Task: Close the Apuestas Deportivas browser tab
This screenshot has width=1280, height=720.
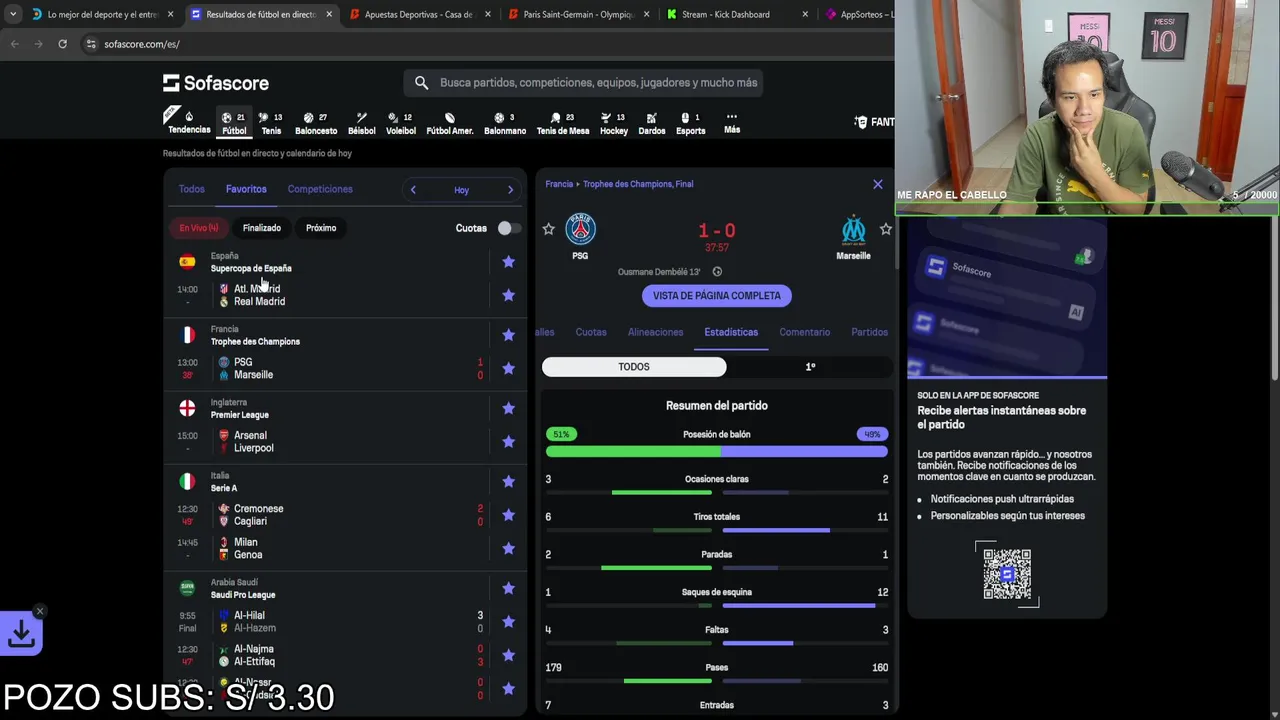Action: point(487,15)
